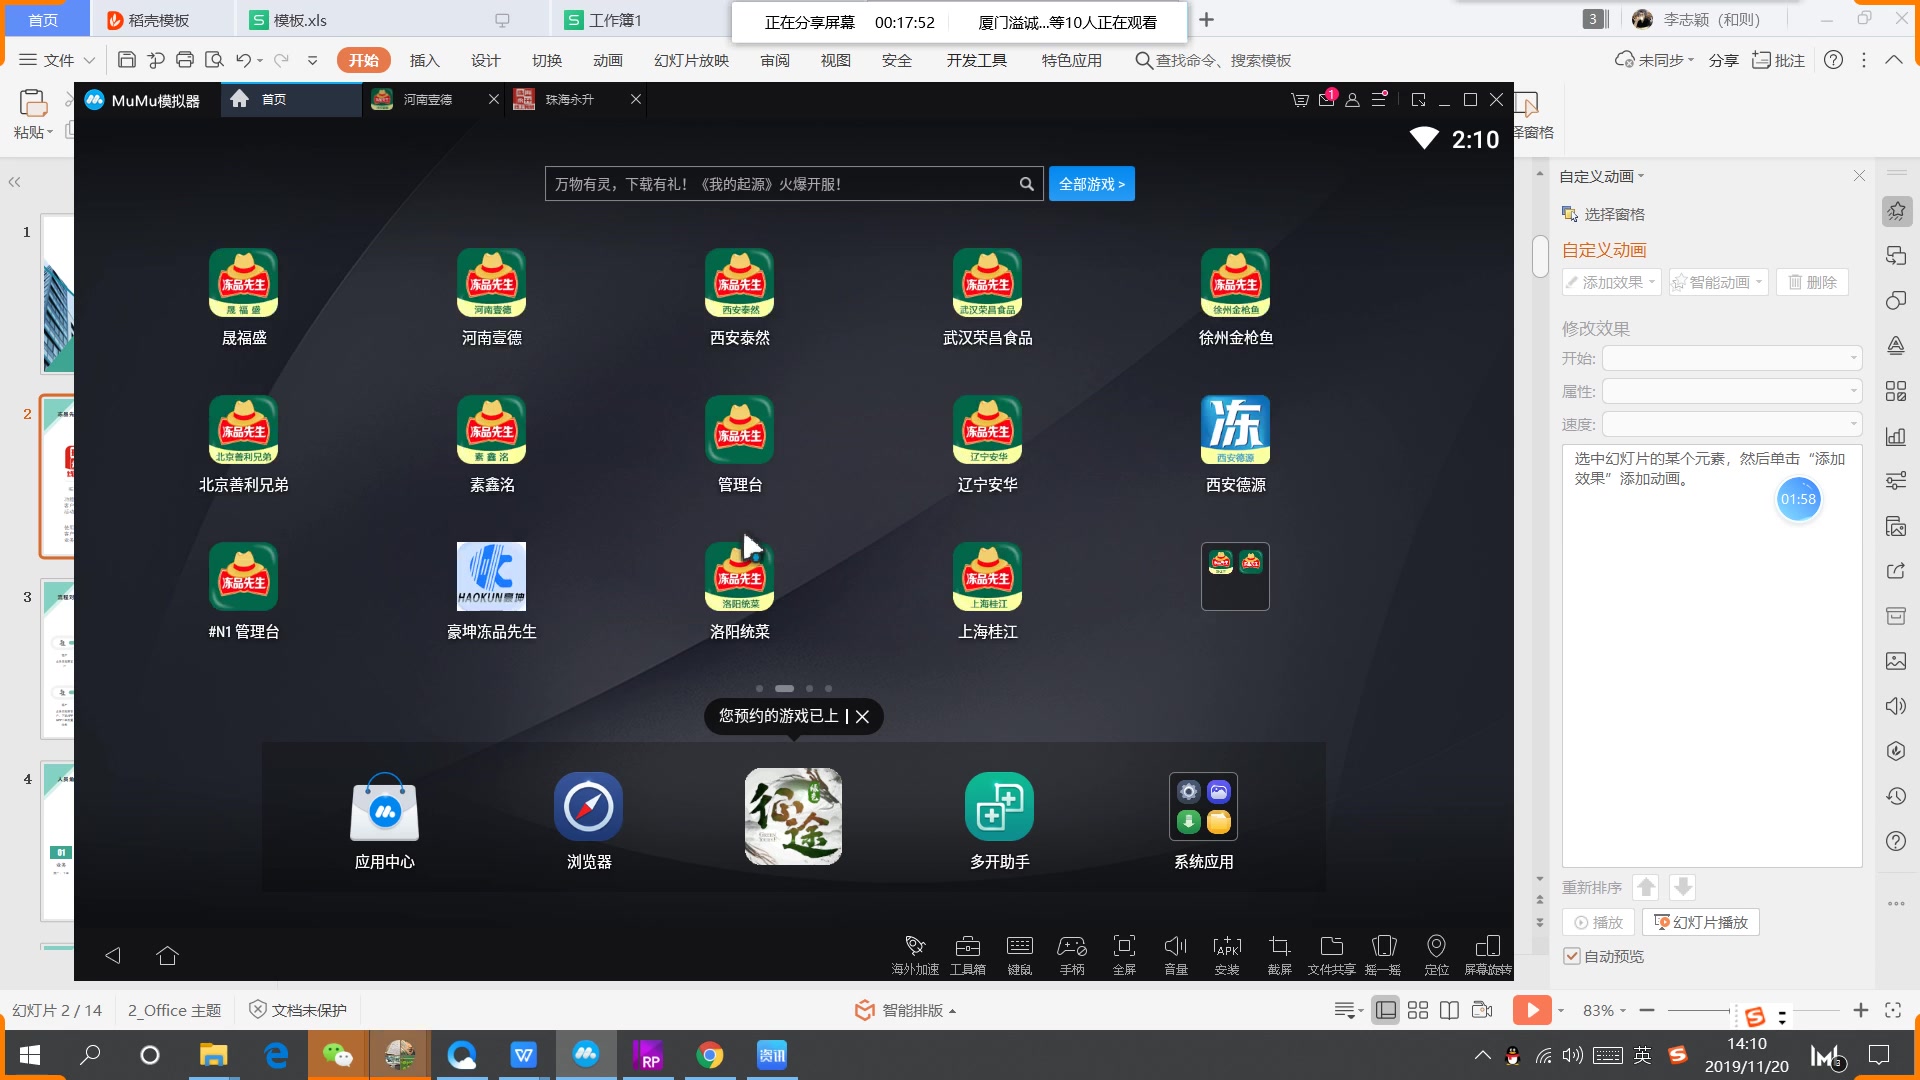1920x1080 pixels.
Task: Open the 83% zoom level dropdown
Action: (1604, 1010)
